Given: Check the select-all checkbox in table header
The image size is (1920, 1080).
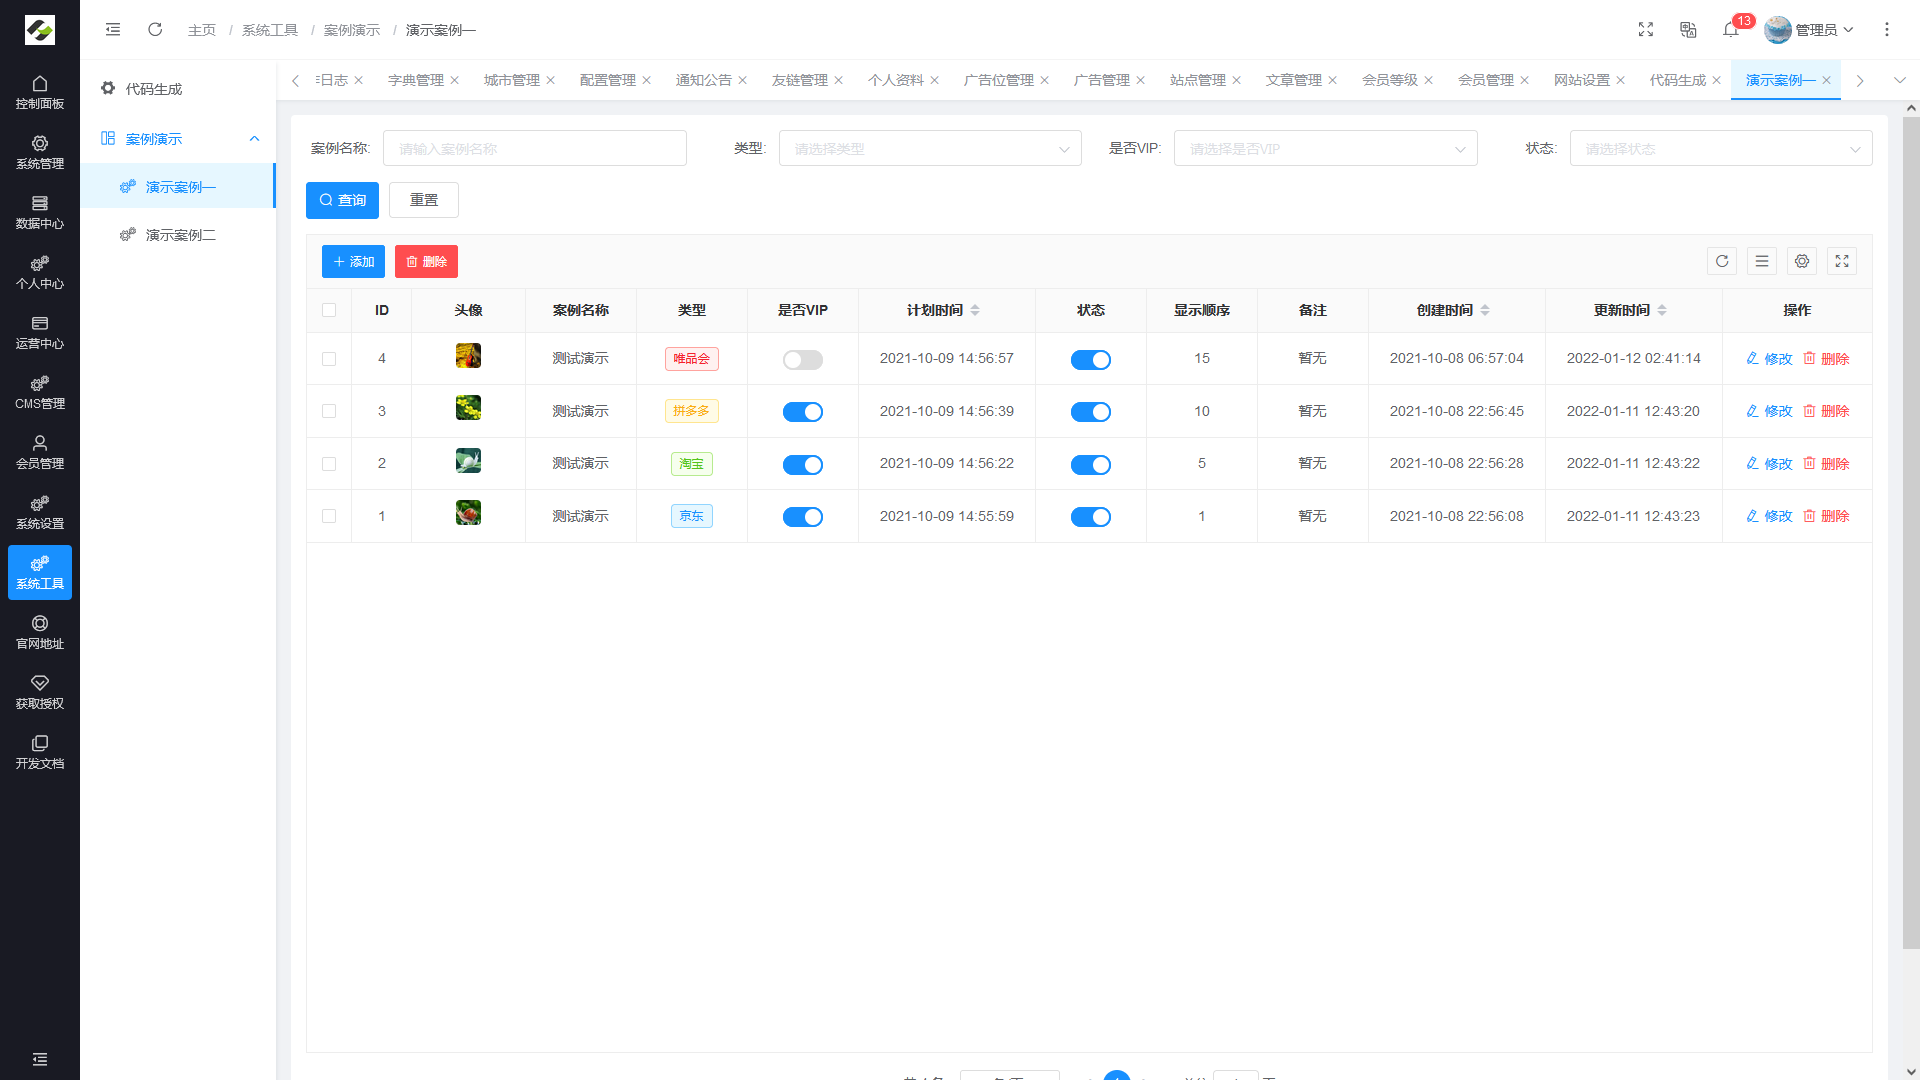Looking at the screenshot, I should click(329, 310).
